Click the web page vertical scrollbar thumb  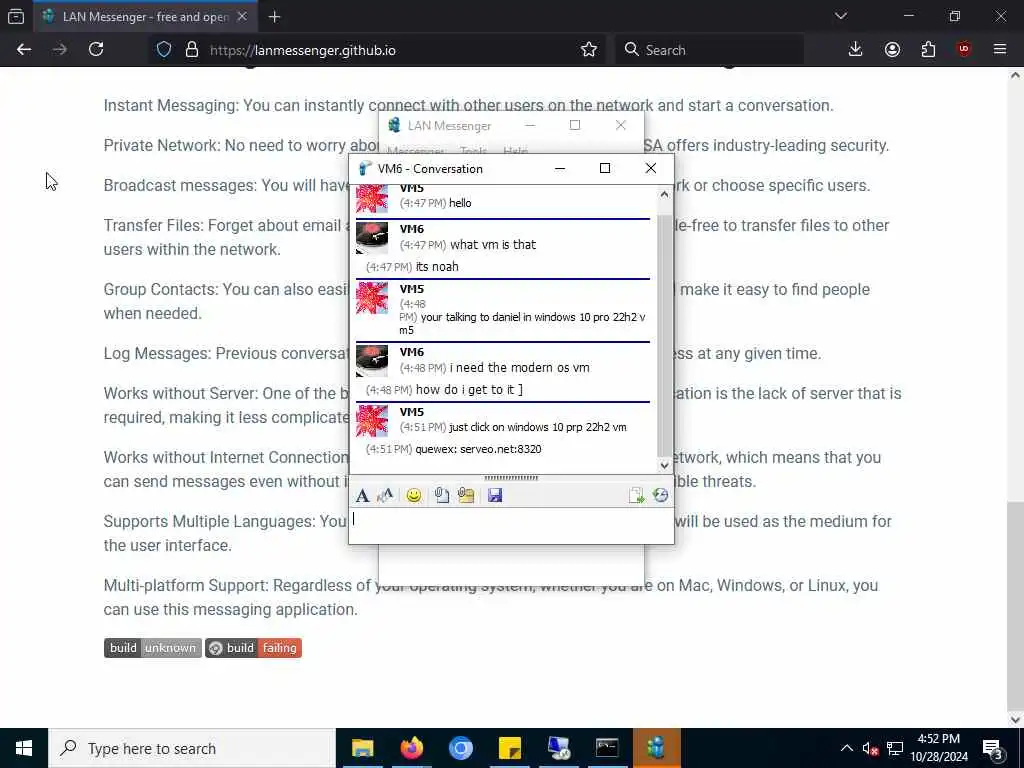coord(1016,606)
